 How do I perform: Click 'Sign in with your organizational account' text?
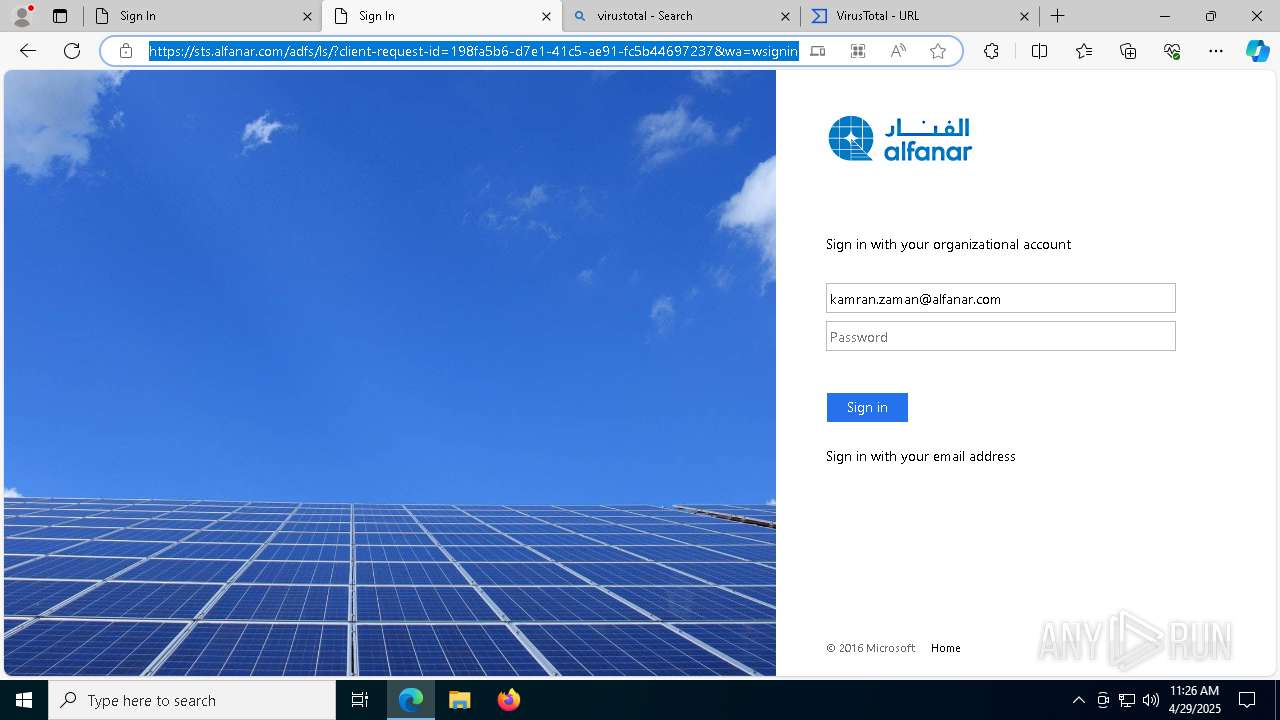point(948,244)
